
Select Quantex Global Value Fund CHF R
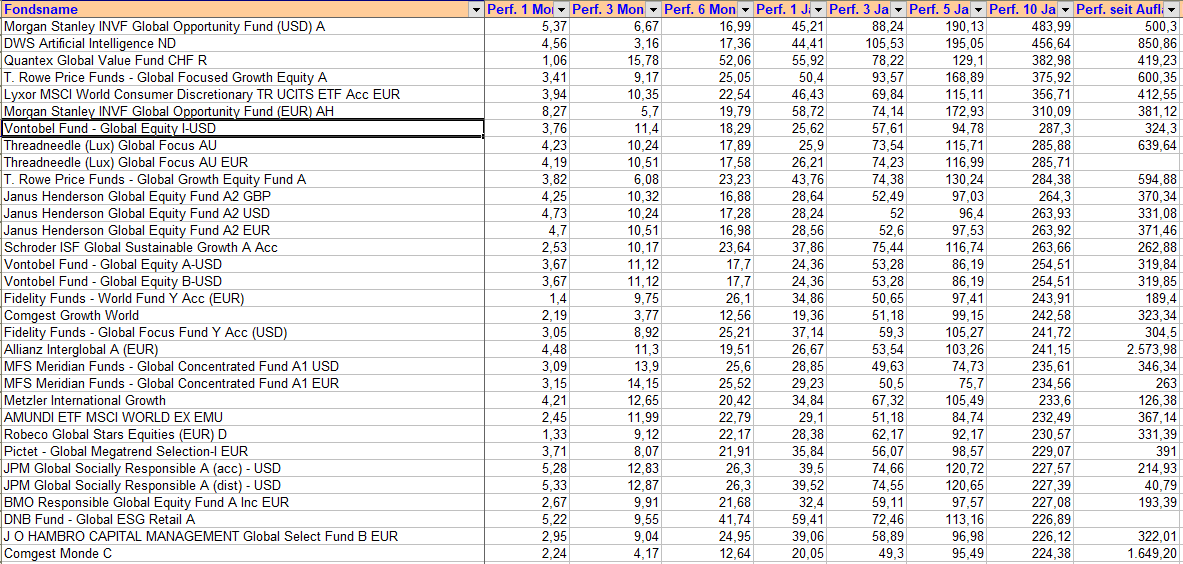pyautogui.click(x=242, y=60)
